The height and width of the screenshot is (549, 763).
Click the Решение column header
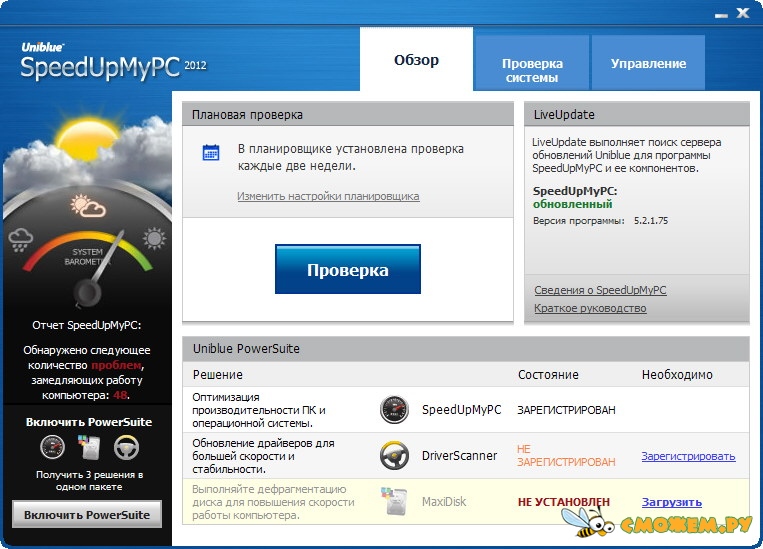point(218,375)
